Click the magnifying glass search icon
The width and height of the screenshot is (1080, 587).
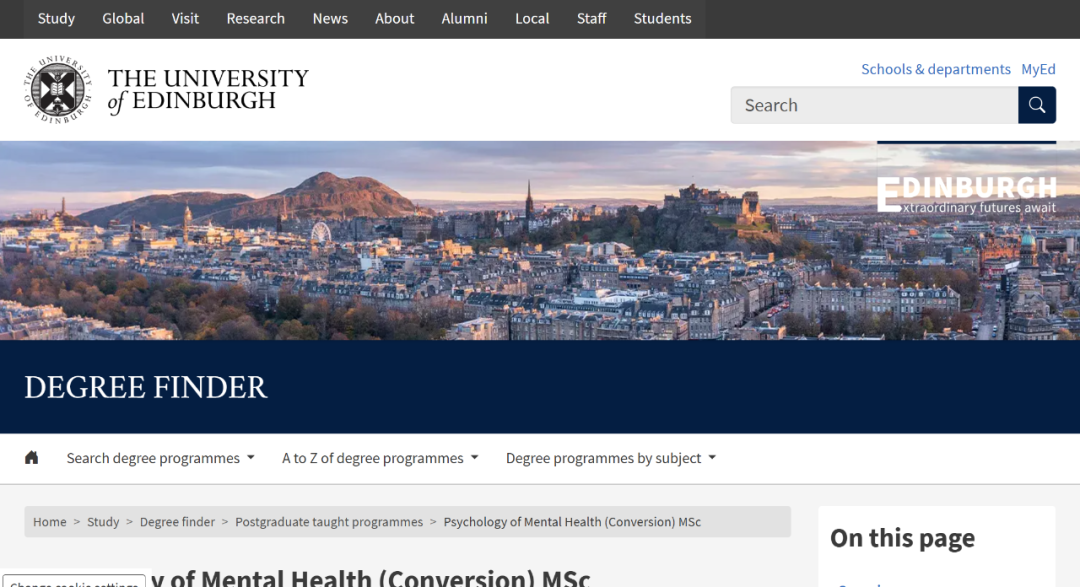click(1037, 105)
